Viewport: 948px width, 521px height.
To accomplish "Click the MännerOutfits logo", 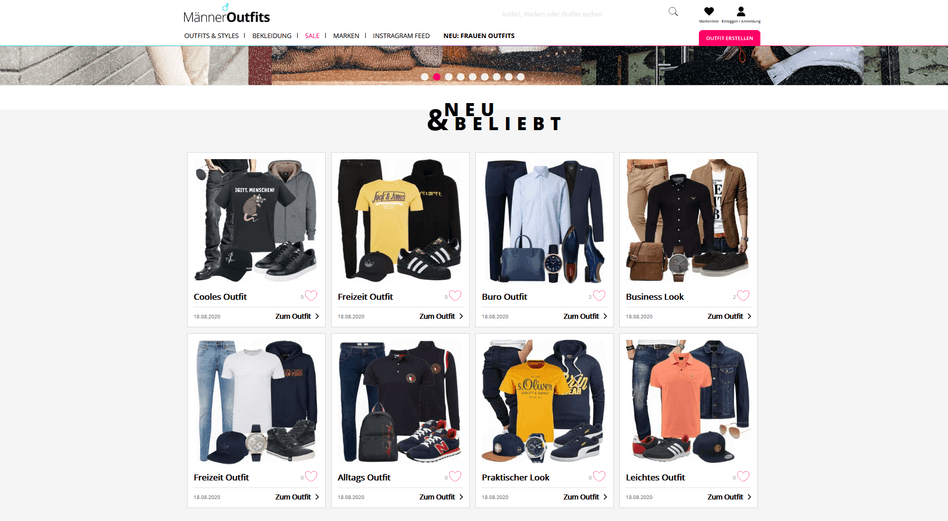I will click(227, 15).
